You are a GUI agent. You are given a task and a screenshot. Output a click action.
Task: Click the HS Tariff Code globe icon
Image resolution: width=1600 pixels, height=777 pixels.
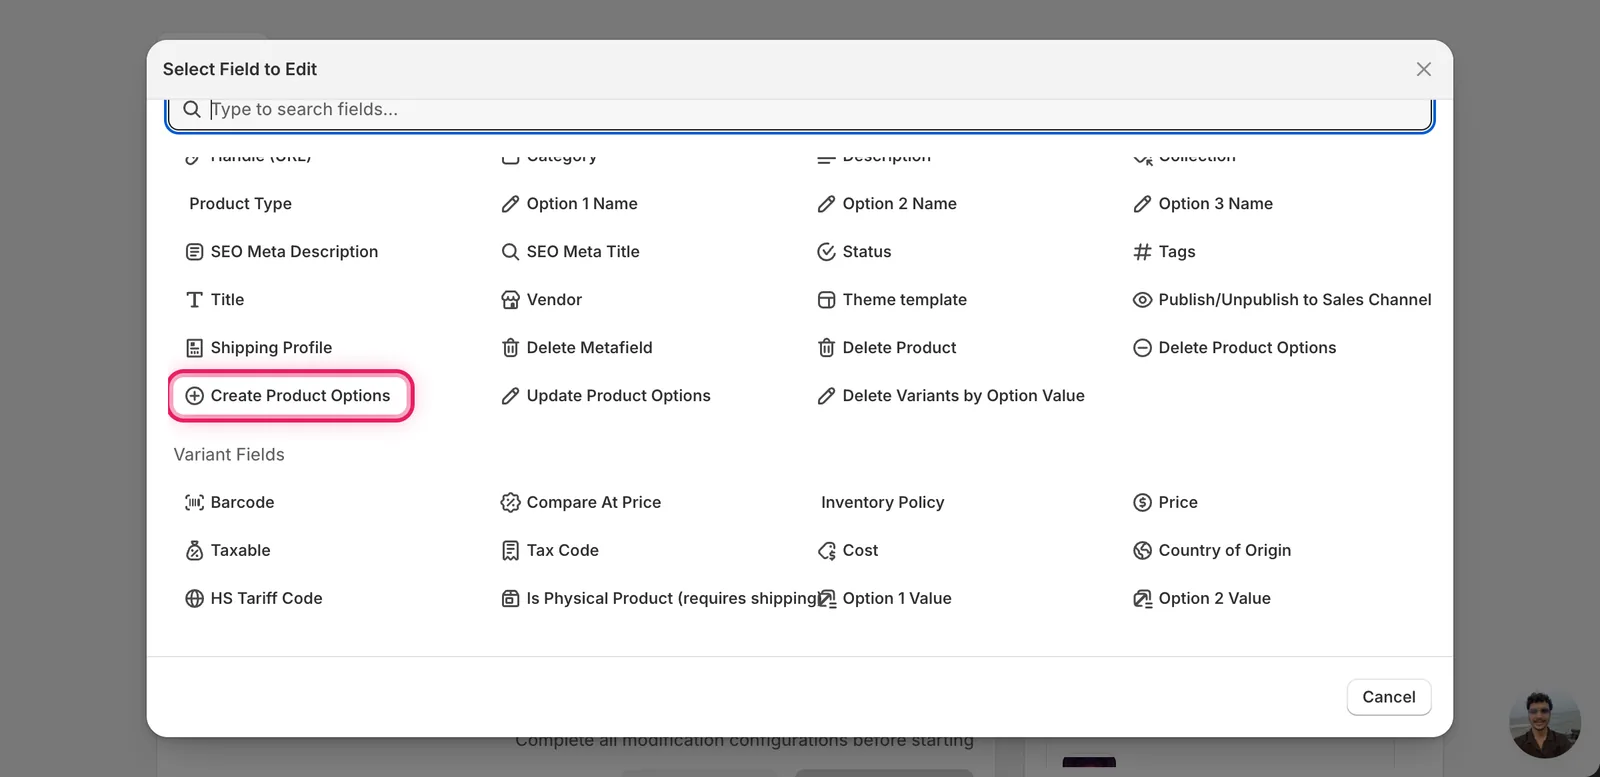pyautogui.click(x=194, y=599)
